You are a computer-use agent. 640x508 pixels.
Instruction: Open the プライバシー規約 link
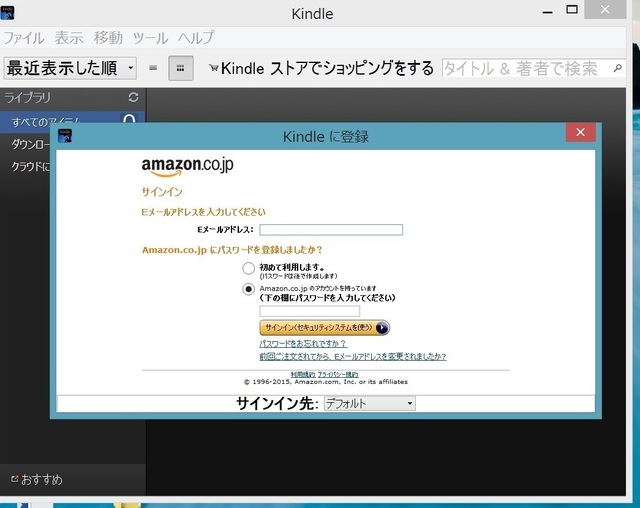pos(338,374)
